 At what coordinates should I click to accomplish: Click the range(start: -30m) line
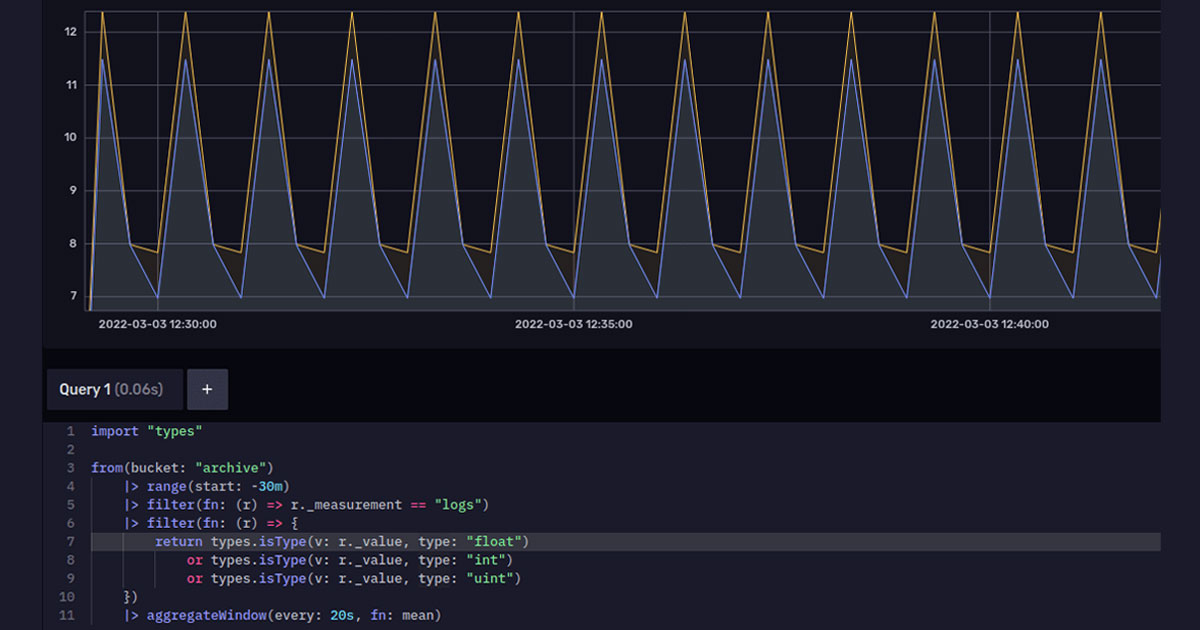tap(206, 486)
